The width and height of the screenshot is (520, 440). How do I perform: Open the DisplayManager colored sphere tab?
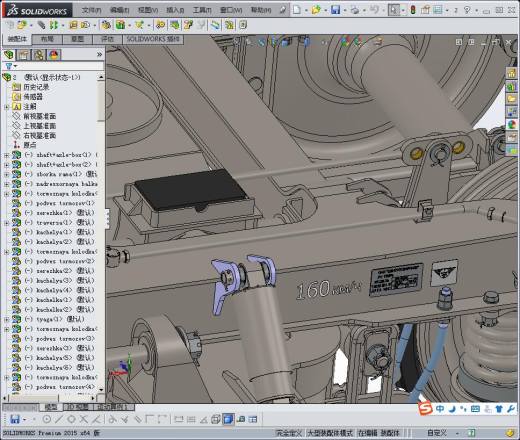[x=54, y=55]
